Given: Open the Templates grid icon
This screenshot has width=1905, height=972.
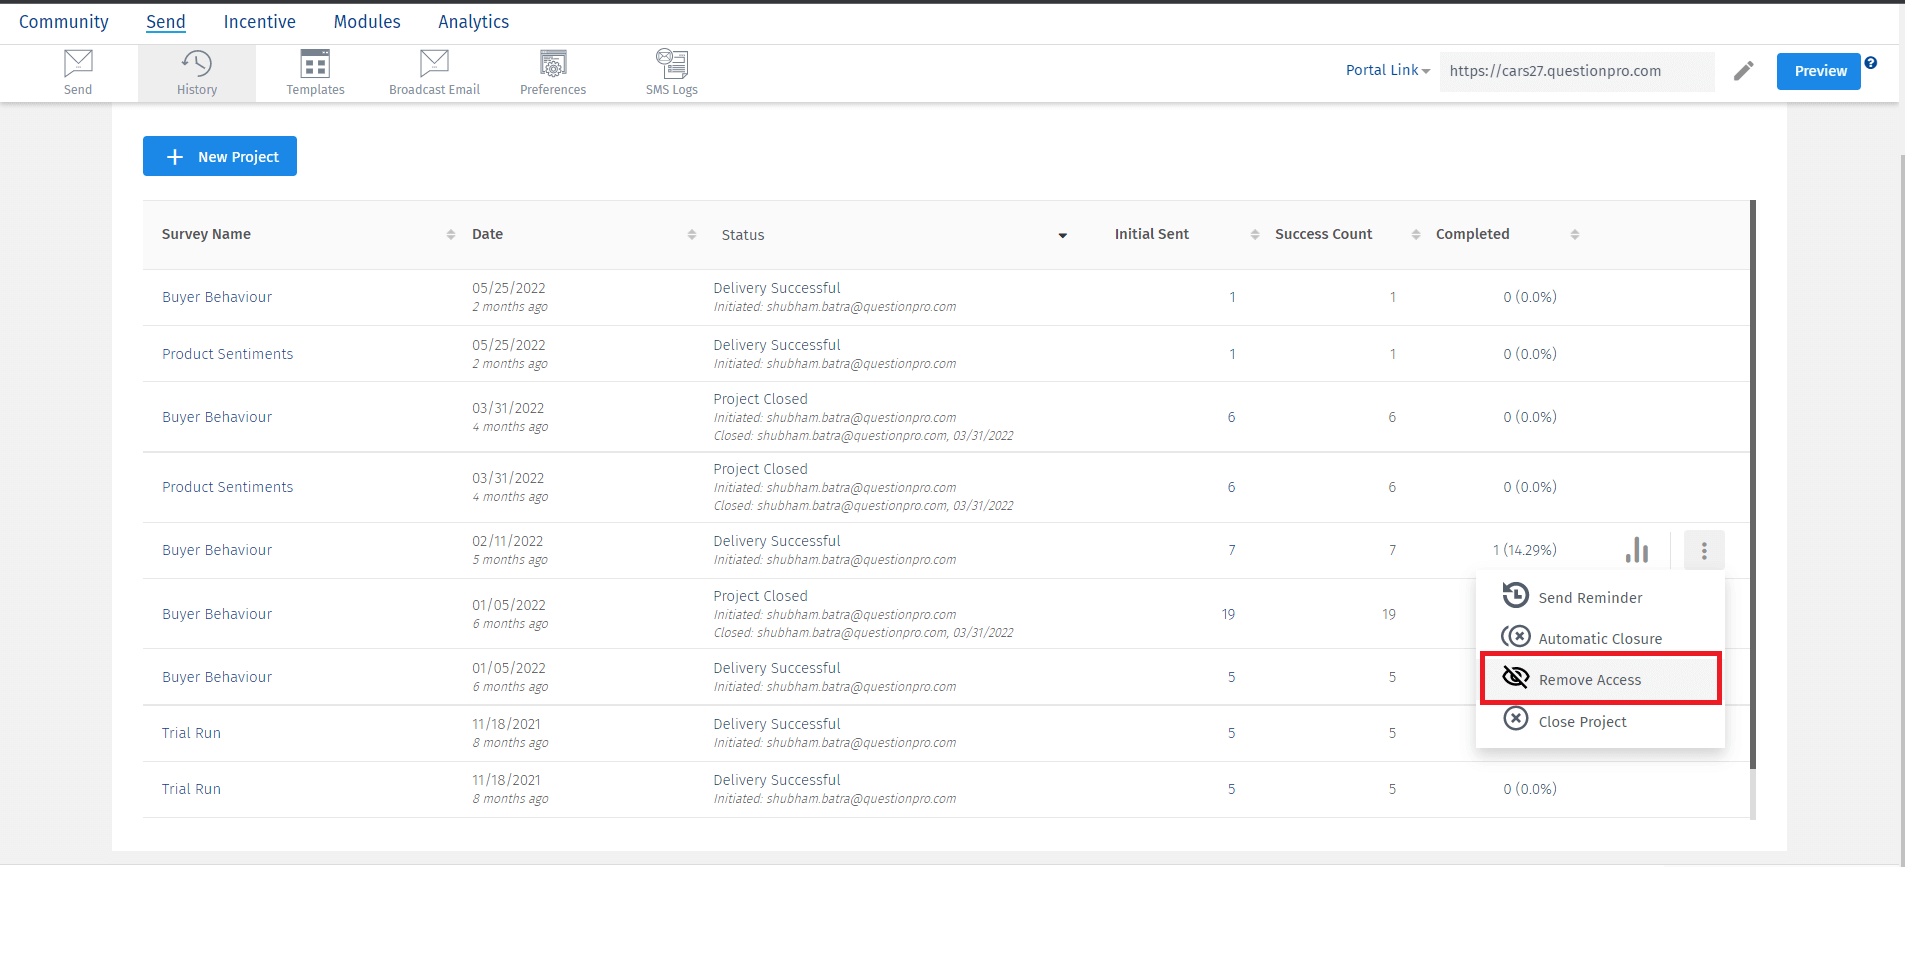Looking at the screenshot, I should point(315,64).
